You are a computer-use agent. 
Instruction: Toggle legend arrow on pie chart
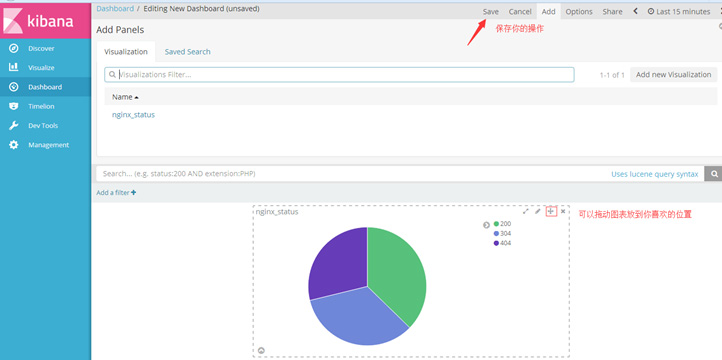[x=486, y=225]
